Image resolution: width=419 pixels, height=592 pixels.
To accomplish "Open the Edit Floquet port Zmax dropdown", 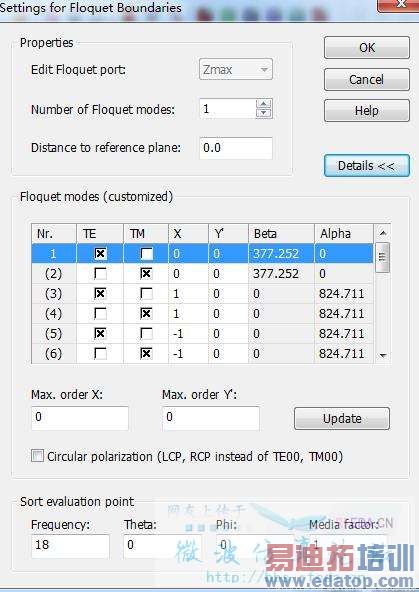I will point(236,69).
